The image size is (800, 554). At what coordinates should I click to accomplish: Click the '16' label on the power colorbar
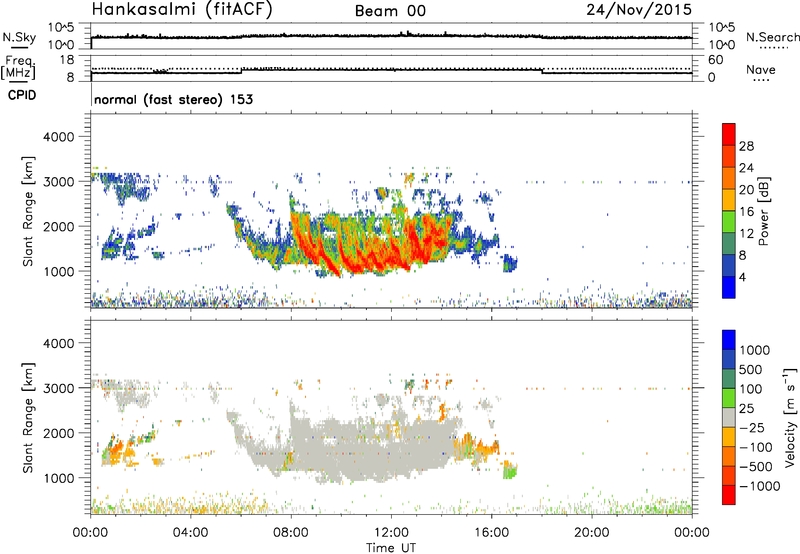pos(746,212)
